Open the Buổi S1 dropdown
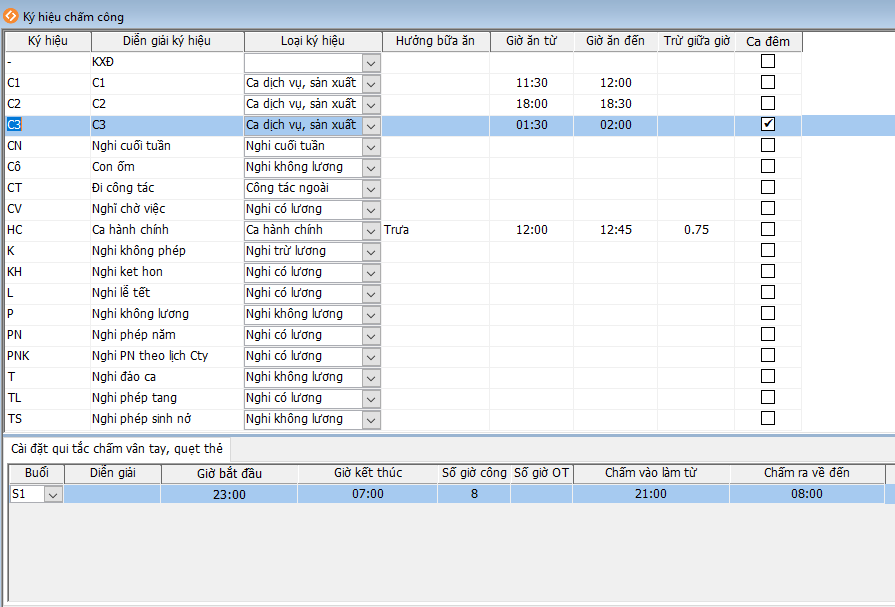 (53, 495)
